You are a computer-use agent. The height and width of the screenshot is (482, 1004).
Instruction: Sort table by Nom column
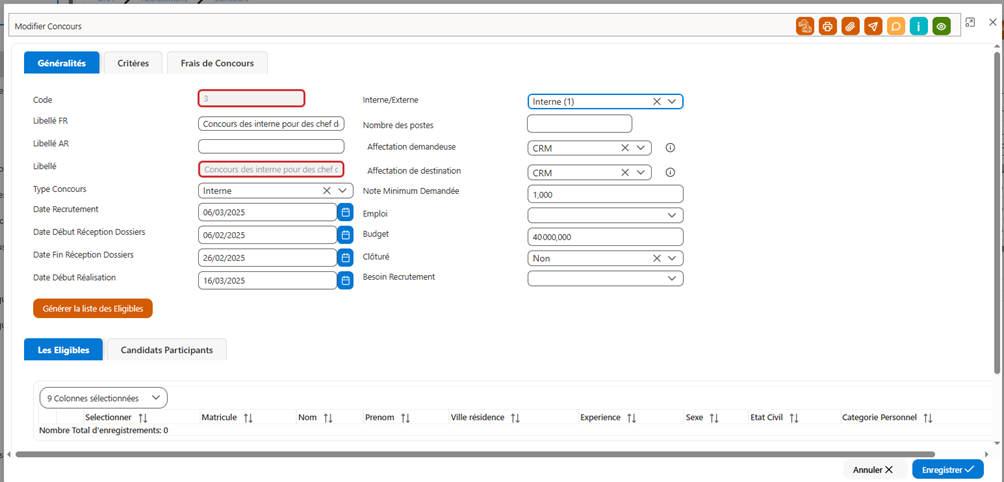tap(328, 417)
